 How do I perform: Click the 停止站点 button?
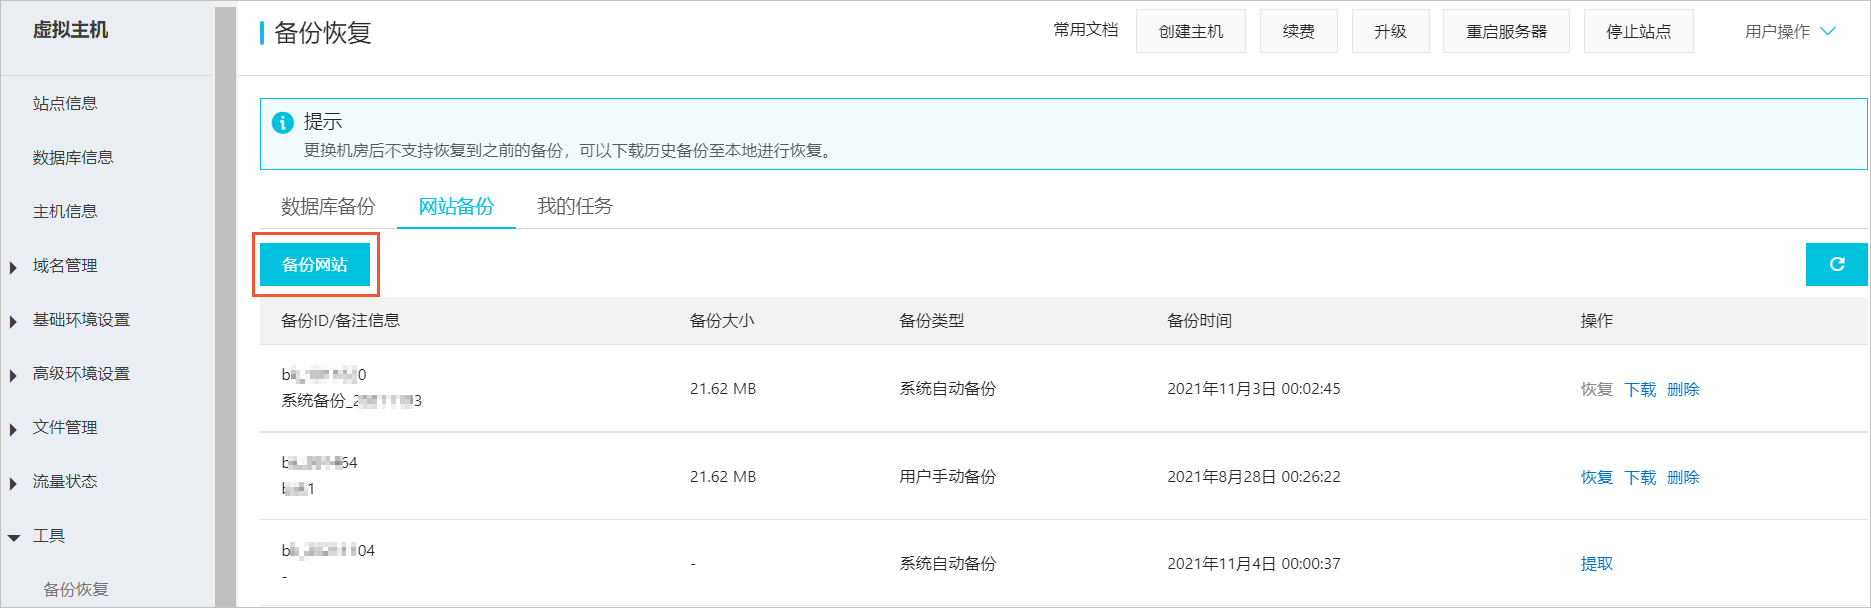[1639, 31]
